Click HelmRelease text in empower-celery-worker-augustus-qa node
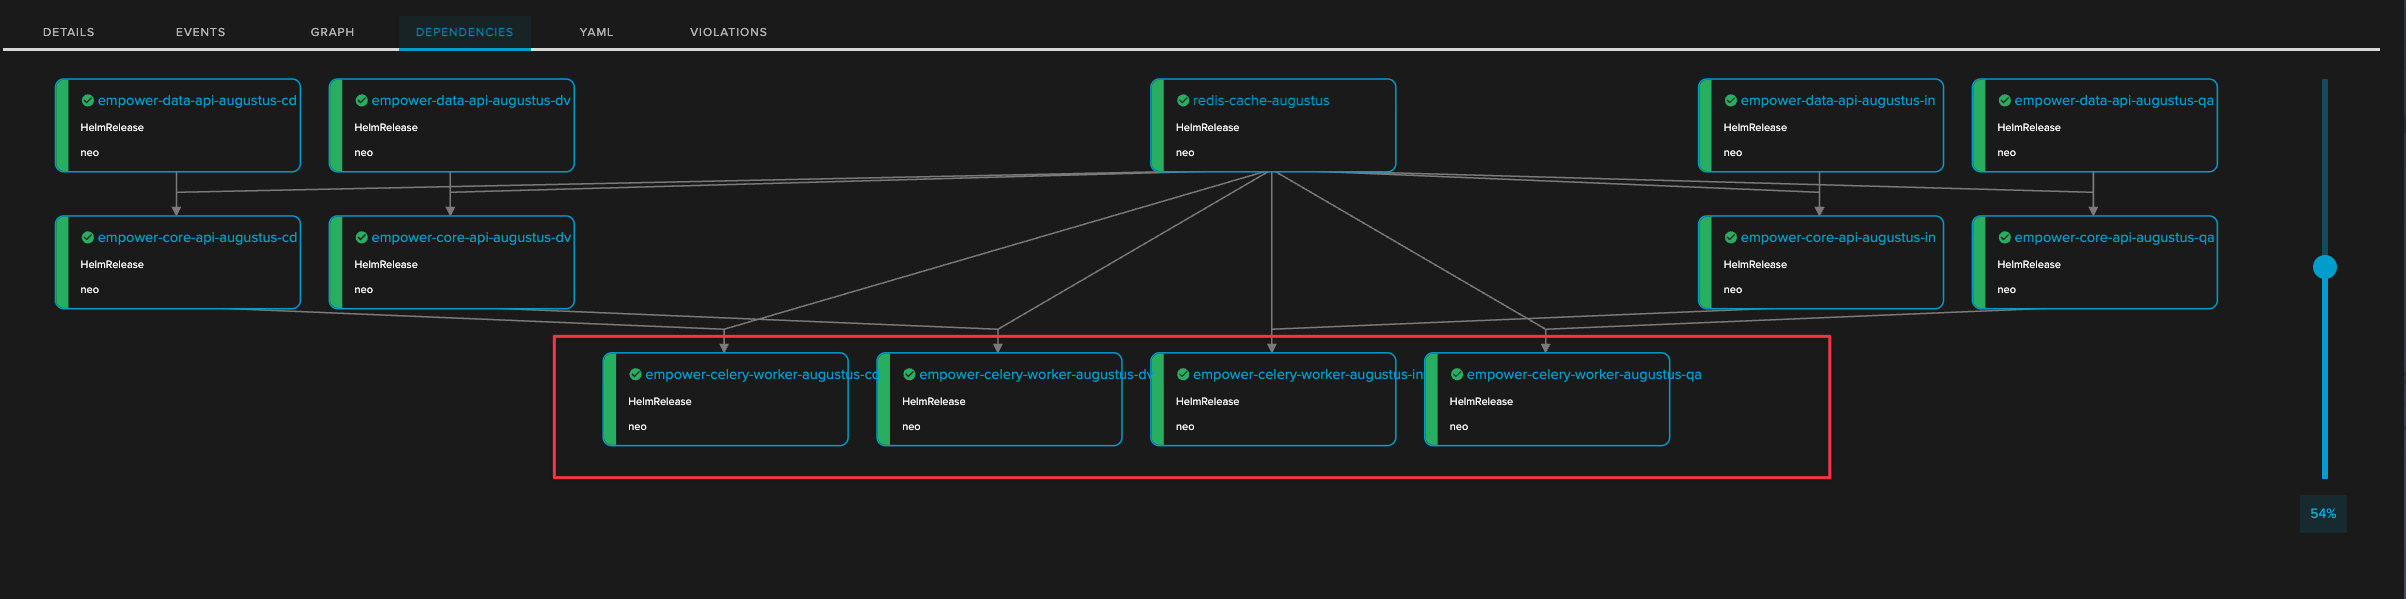The width and height of the screenshot is (2406, 599). coord(1481,402)
